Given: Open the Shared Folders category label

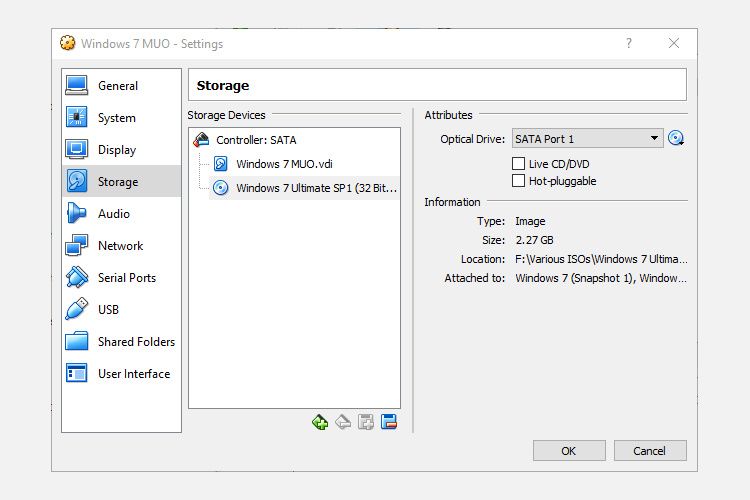Looking at the screenshot, I should [x=136, y=342].
